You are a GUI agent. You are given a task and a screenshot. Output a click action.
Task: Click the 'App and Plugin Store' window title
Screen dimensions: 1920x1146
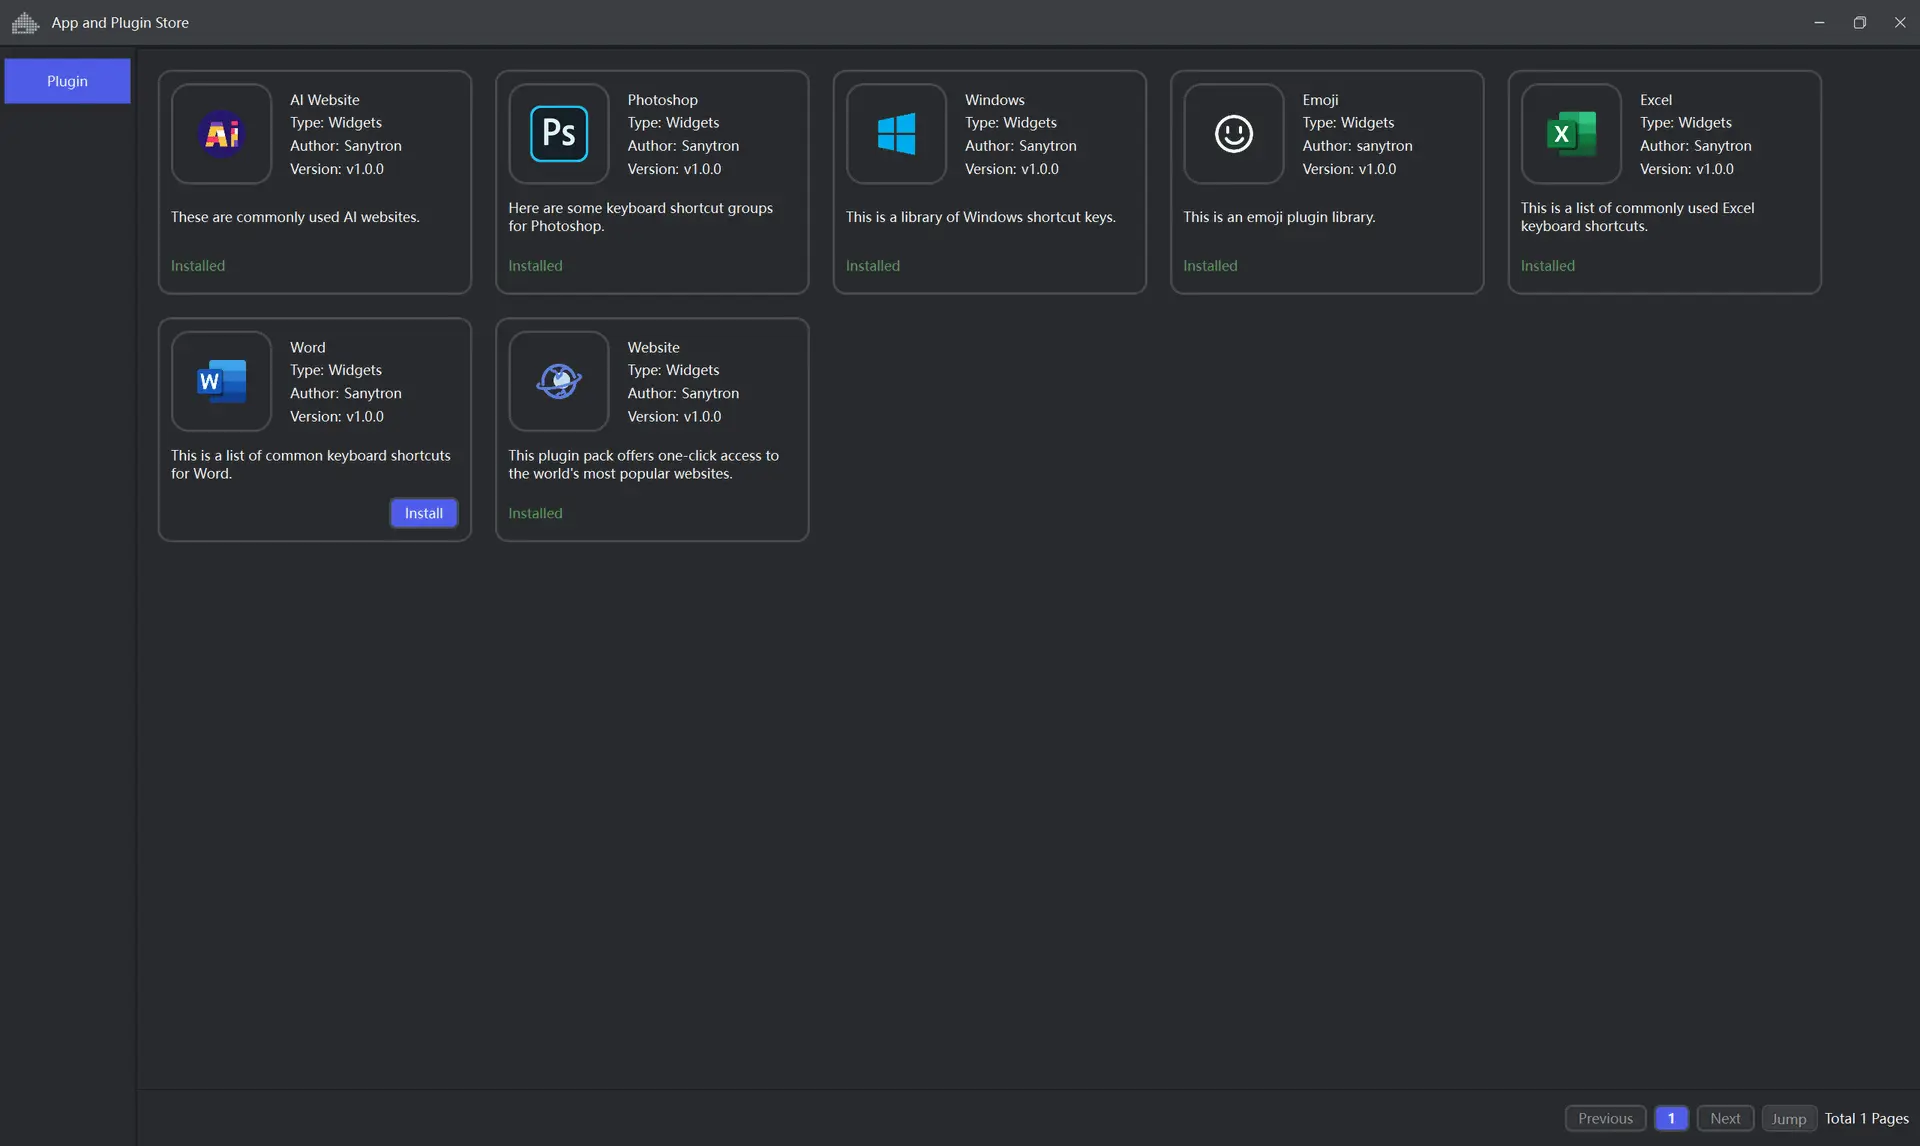(x=120, y=22)
